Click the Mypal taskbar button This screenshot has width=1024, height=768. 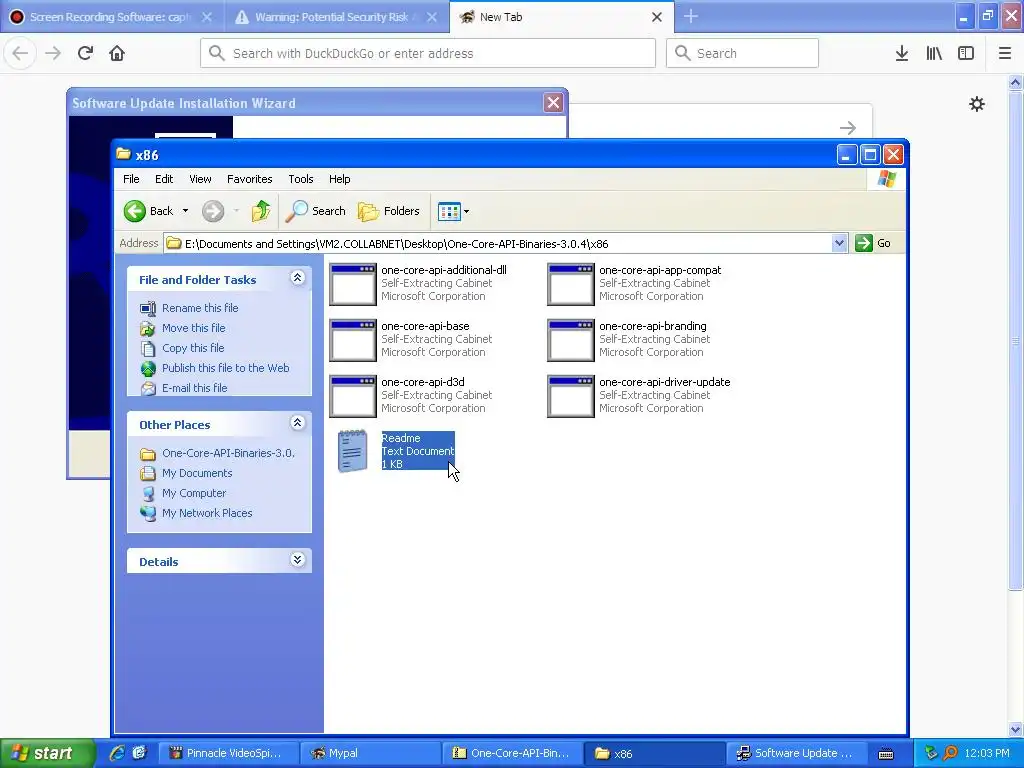click(x=369, y=753)
